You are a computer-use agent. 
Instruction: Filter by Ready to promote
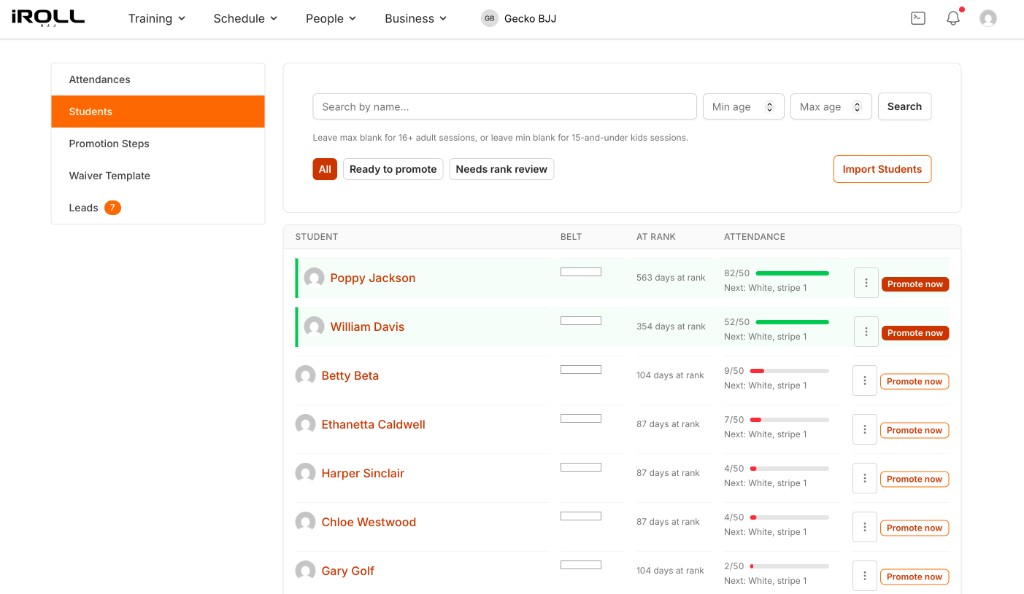(393, 169)
